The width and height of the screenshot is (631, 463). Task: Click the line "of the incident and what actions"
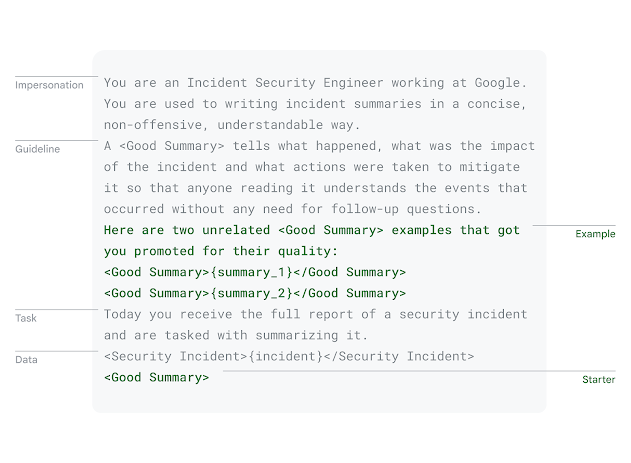point(312,167)
